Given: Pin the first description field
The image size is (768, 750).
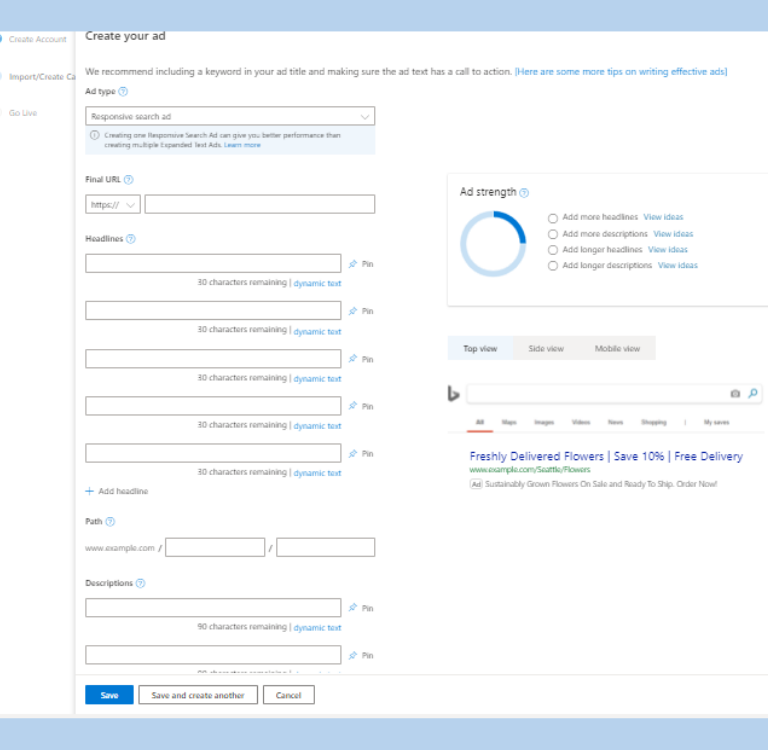Looking at the screenshot, I should point(360,608).
